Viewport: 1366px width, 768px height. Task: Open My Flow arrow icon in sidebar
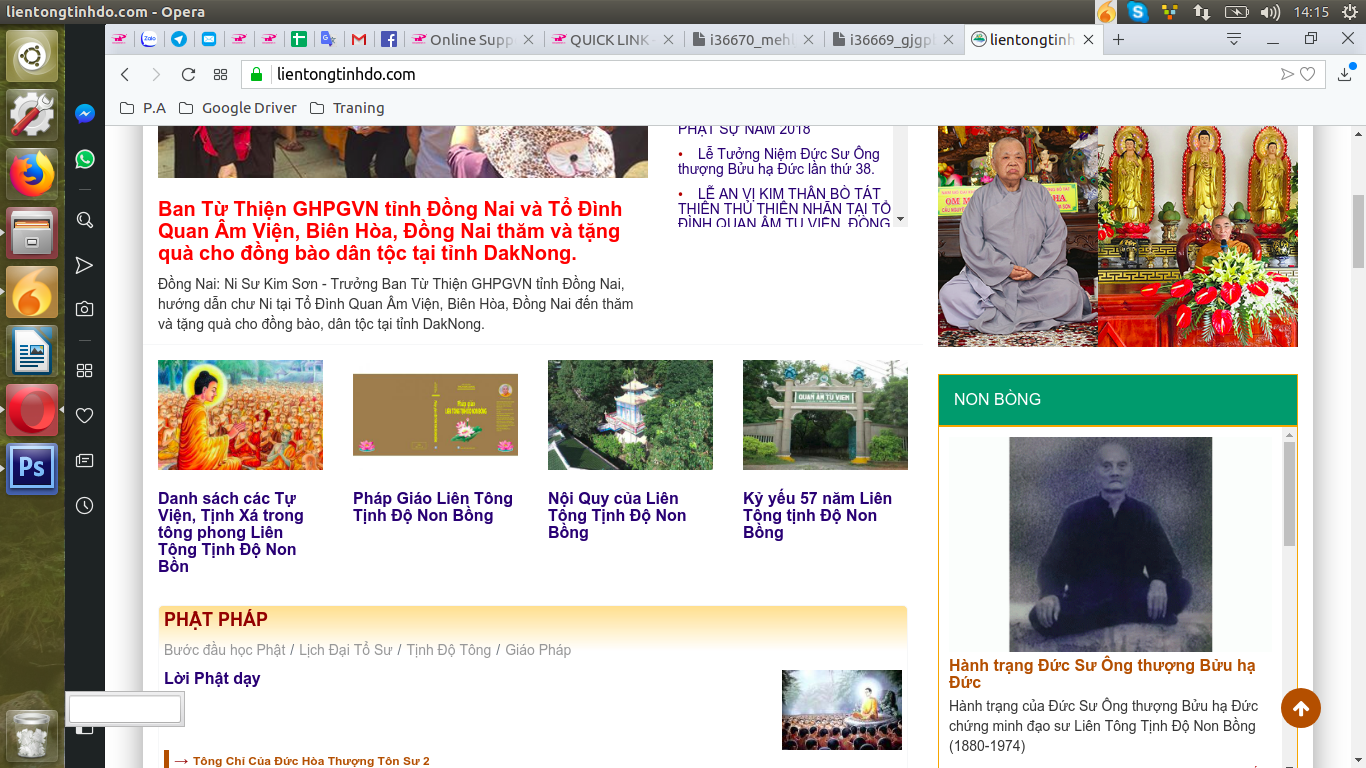(85, 265)
